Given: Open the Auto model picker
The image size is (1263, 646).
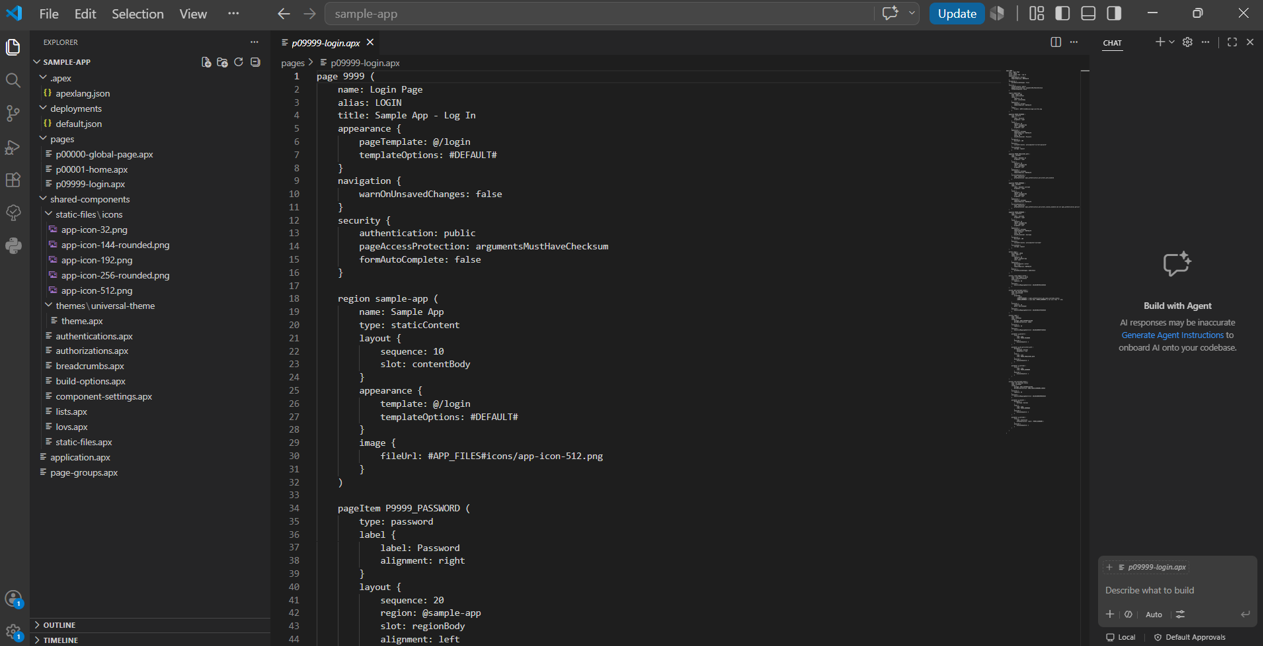Looking at the screenshot, I should (x=1154, y=614).
